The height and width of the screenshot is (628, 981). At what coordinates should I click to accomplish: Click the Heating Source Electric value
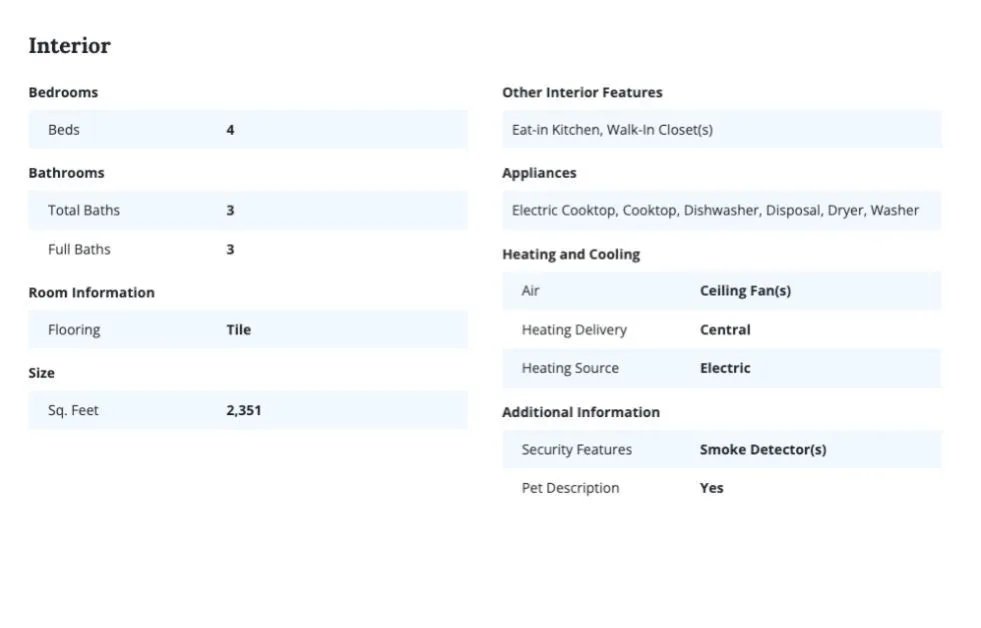(725, 368)
